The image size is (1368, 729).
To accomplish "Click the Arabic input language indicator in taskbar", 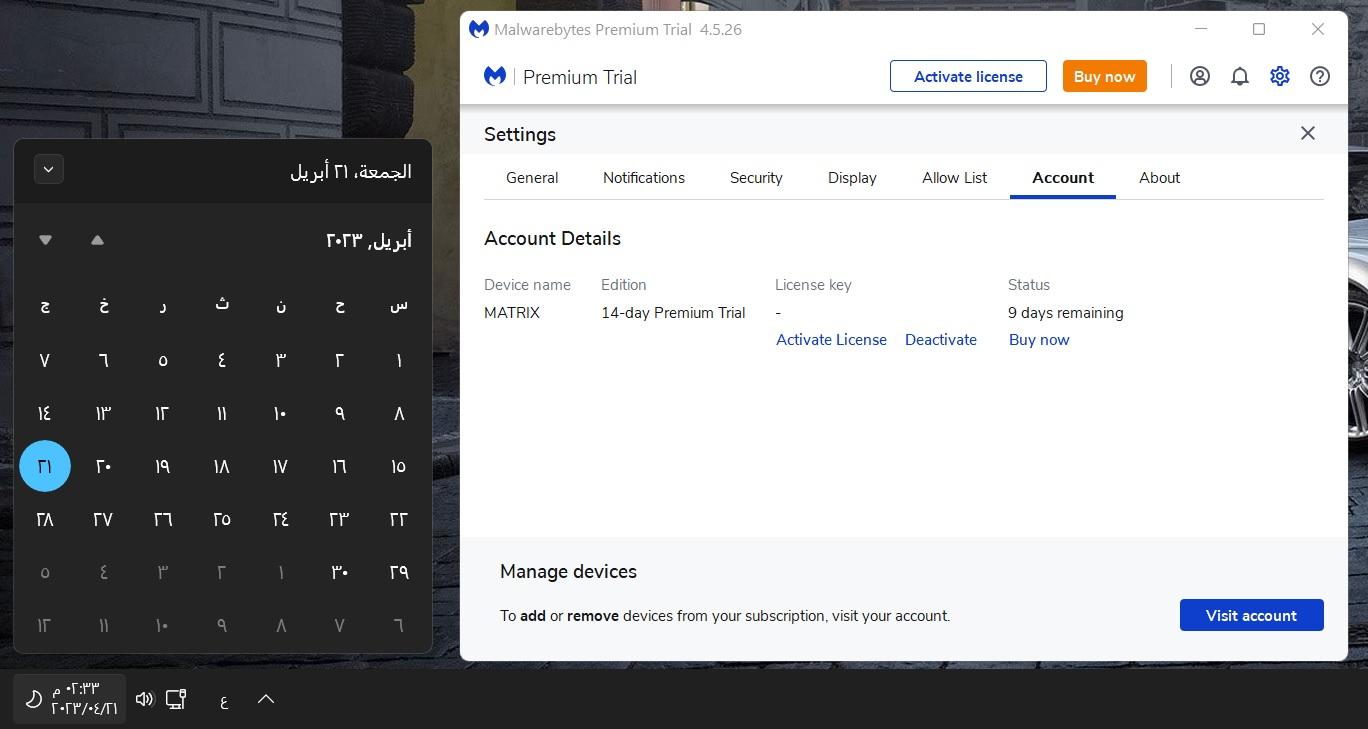I will tap(223, 701).
